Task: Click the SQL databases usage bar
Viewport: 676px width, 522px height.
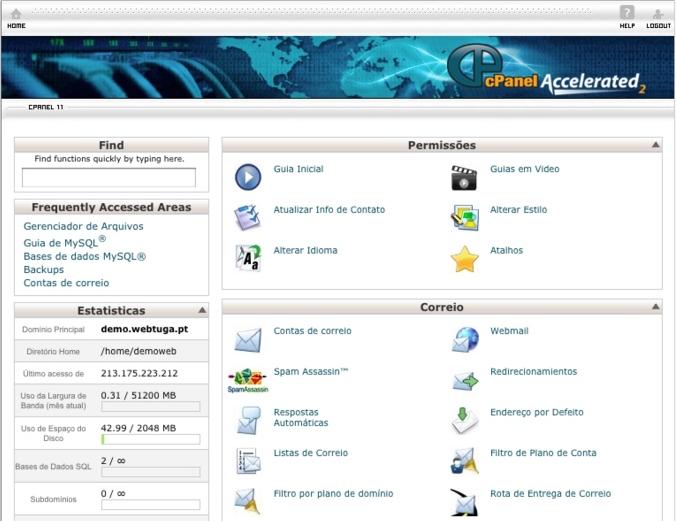Action: [x=150, y=472]
